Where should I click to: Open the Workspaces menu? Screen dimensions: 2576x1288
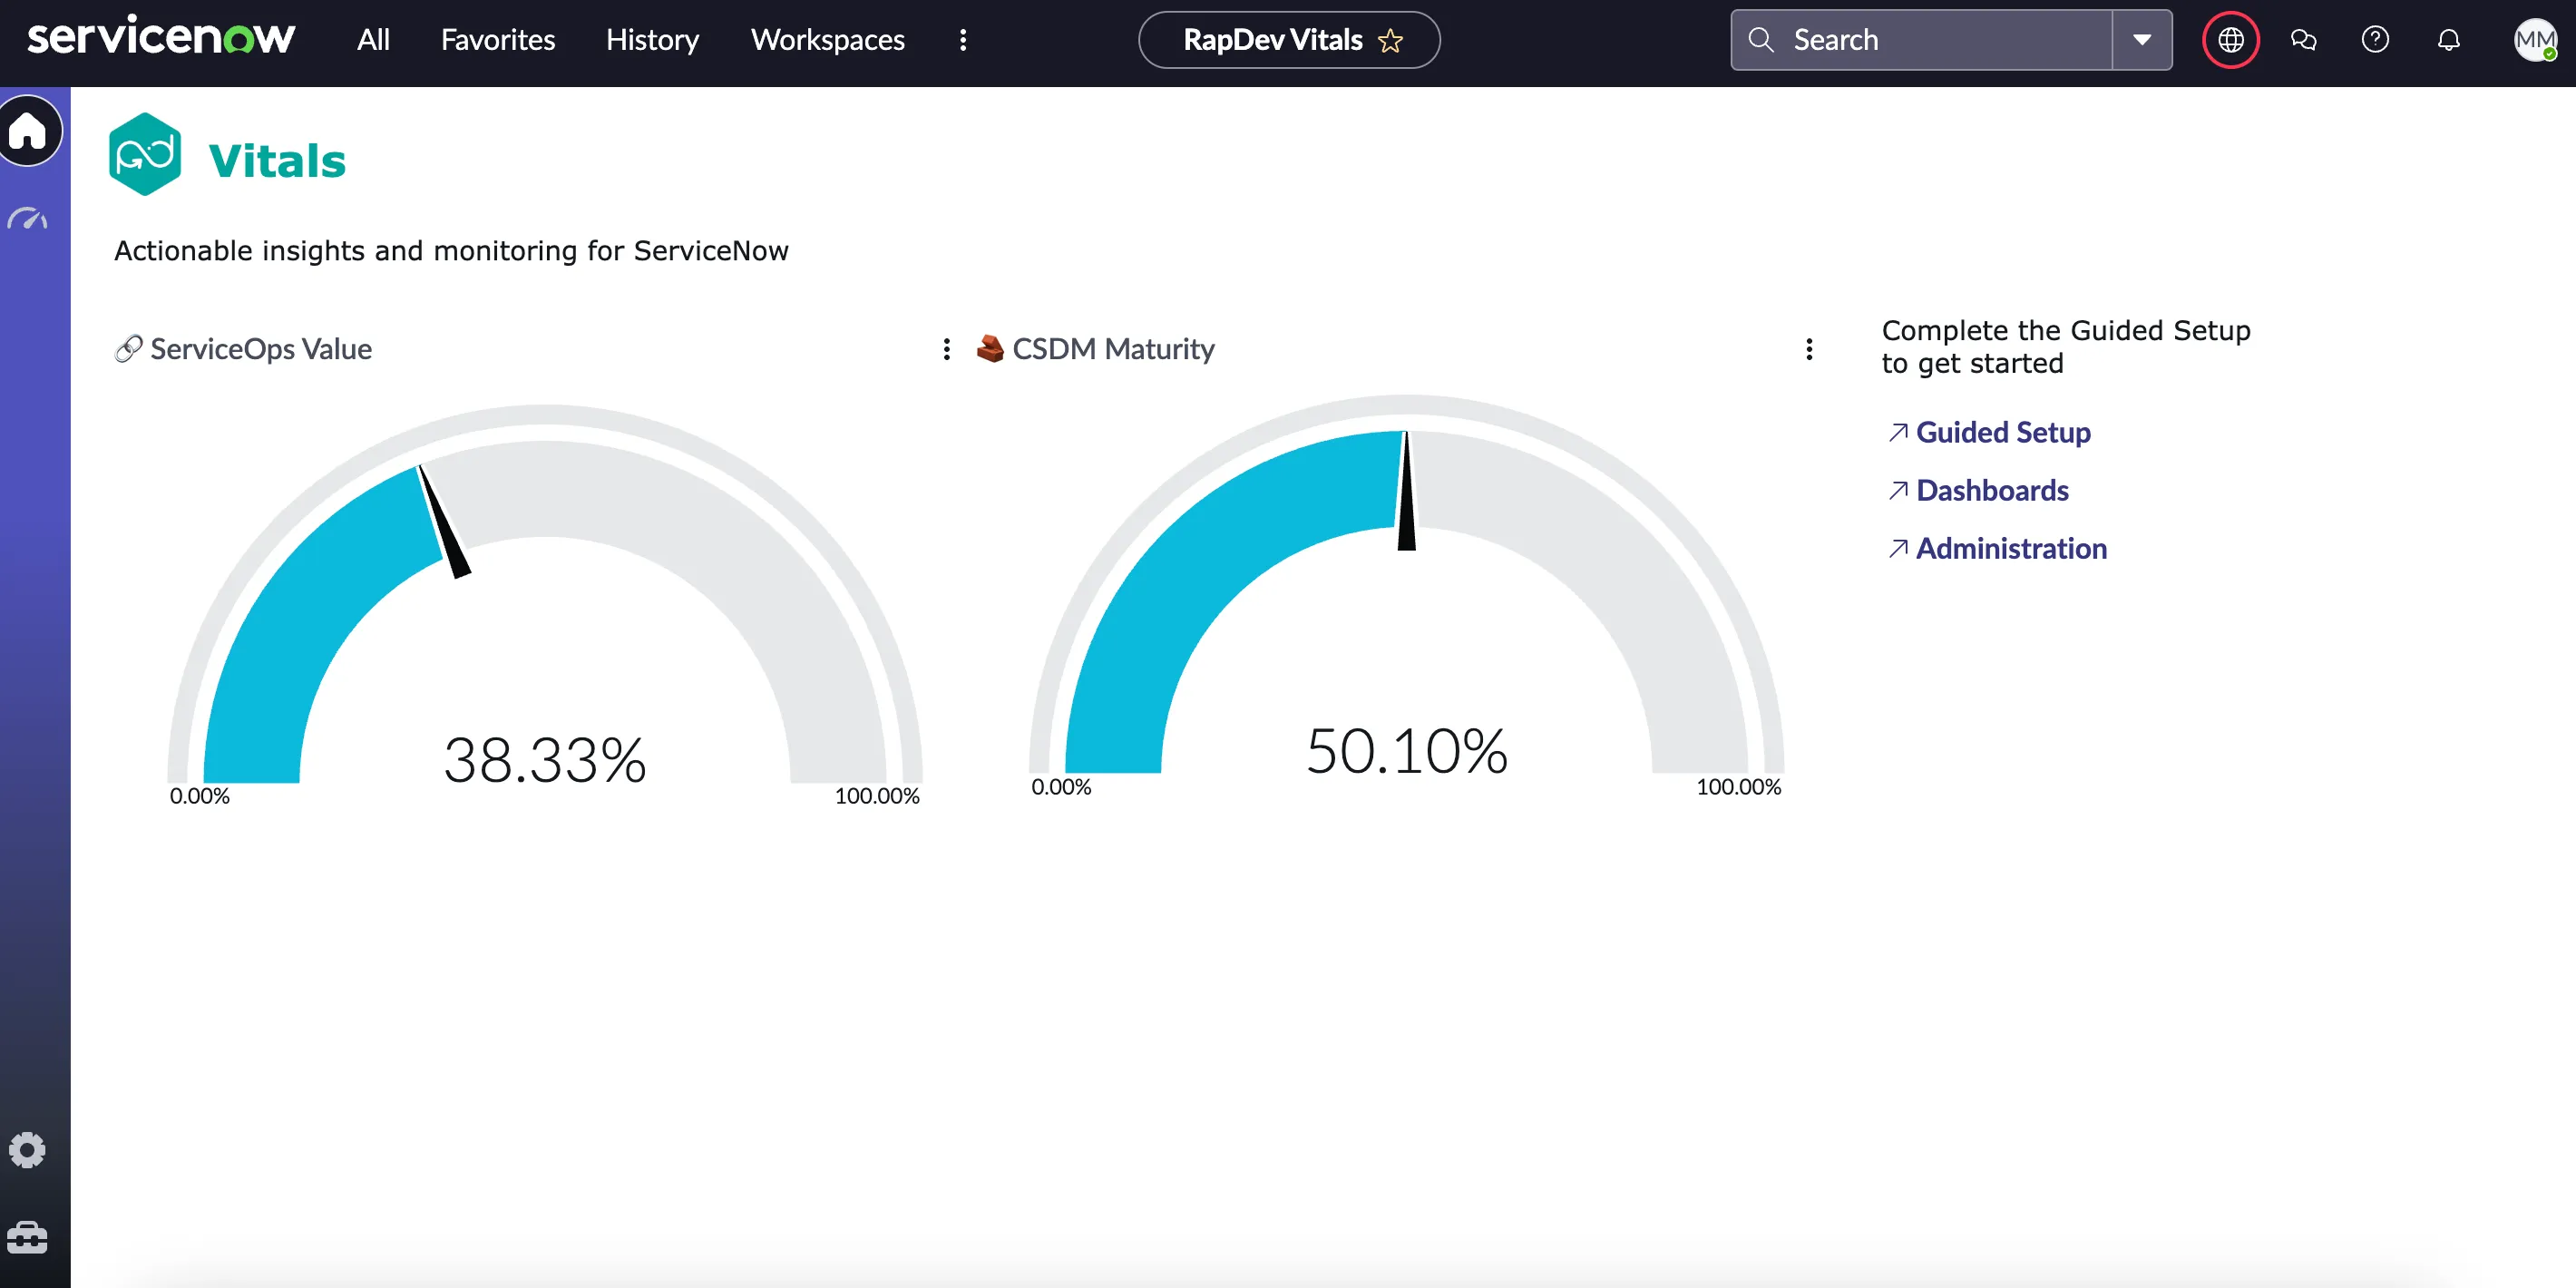828,40
